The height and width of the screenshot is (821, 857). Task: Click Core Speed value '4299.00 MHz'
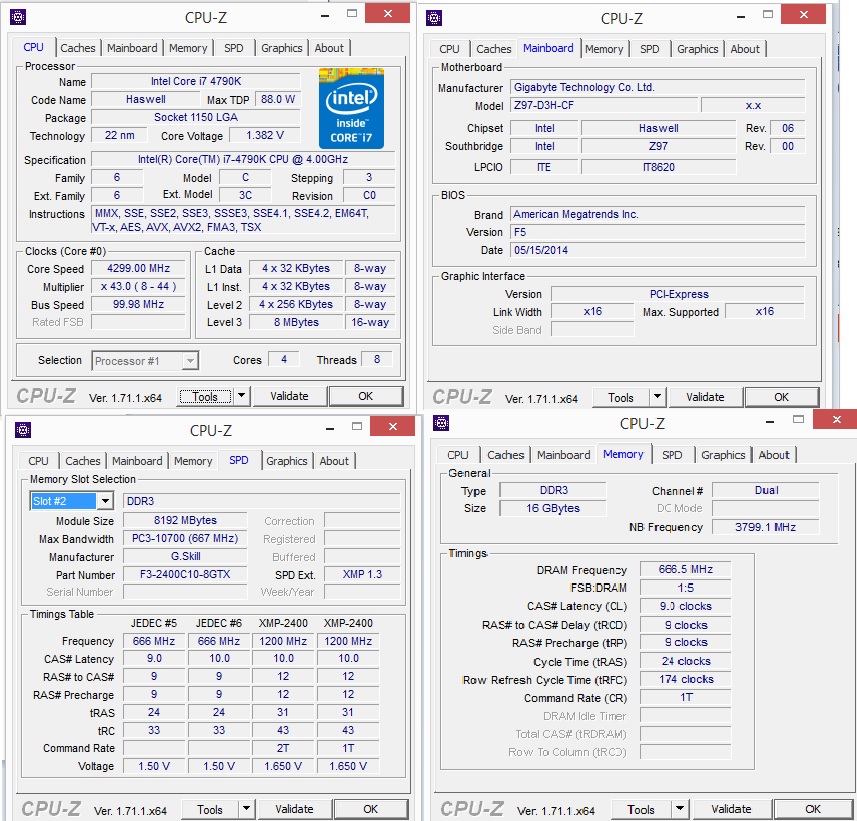[138, 268]
